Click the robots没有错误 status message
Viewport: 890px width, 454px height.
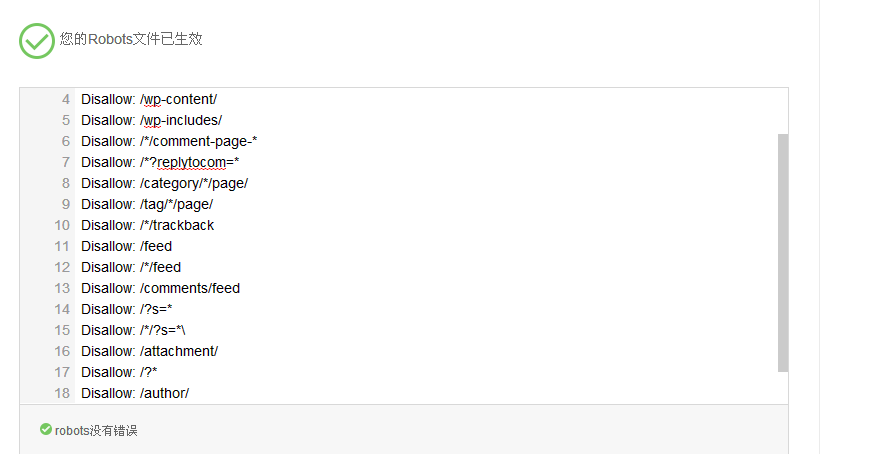tap(96, 431)
